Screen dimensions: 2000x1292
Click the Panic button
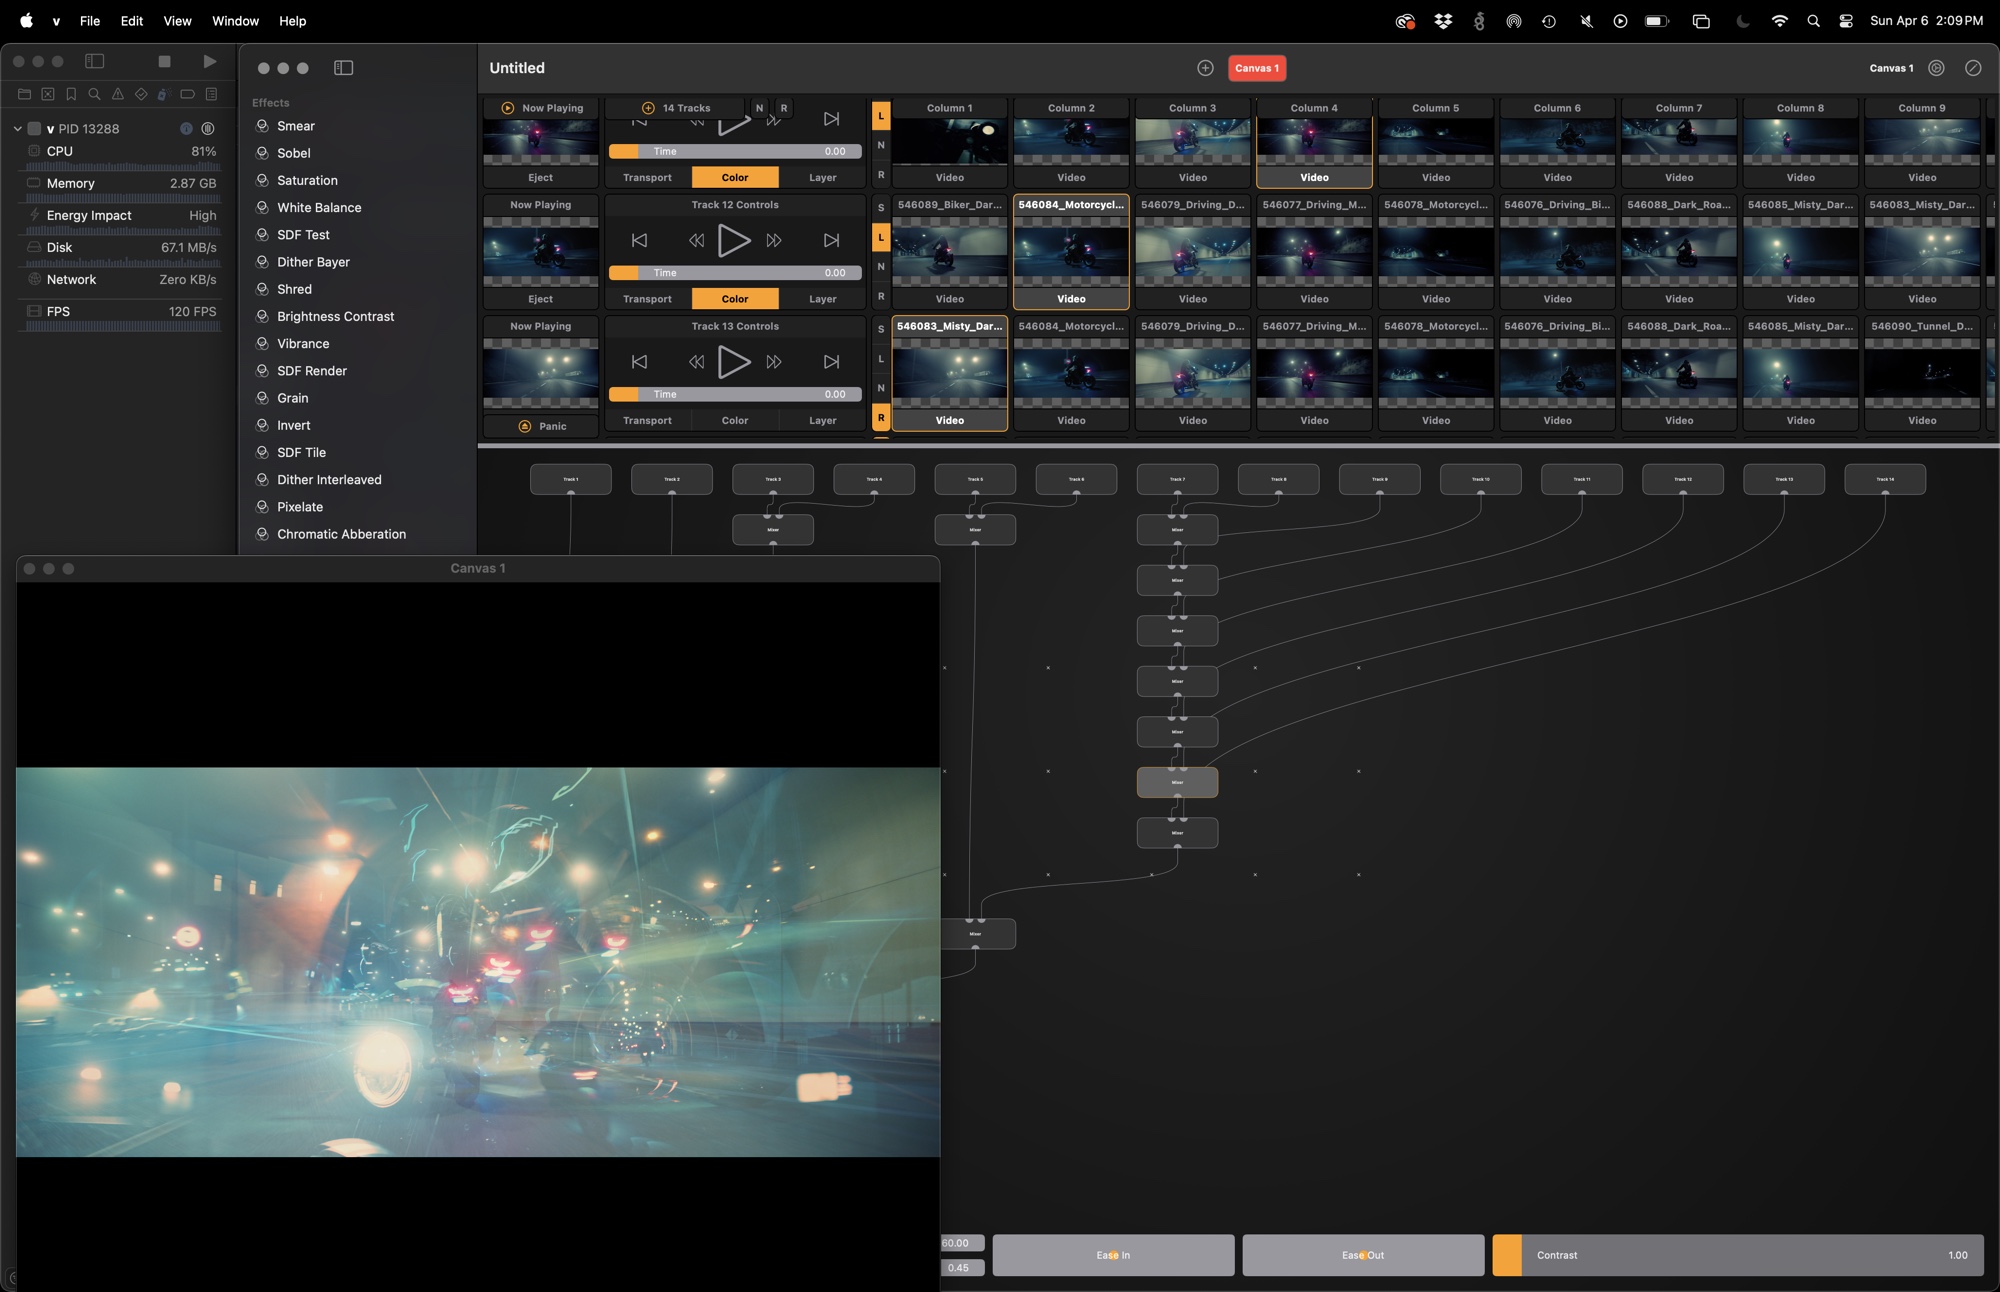click(x=541, y=426)
